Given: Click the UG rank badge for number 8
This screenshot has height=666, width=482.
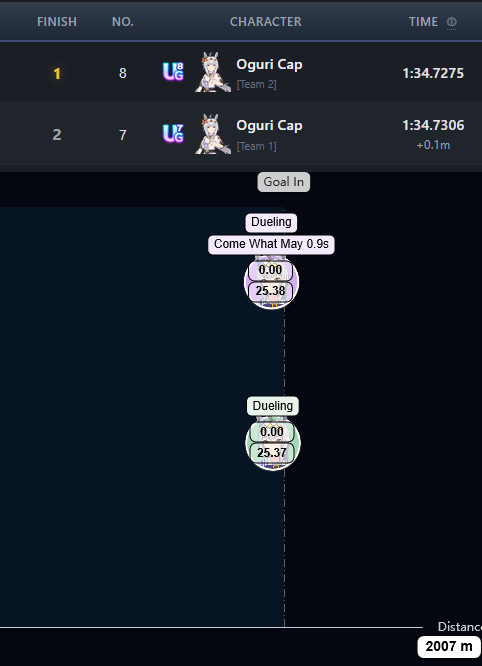Looking at the screenshot, I should [173, 72].
